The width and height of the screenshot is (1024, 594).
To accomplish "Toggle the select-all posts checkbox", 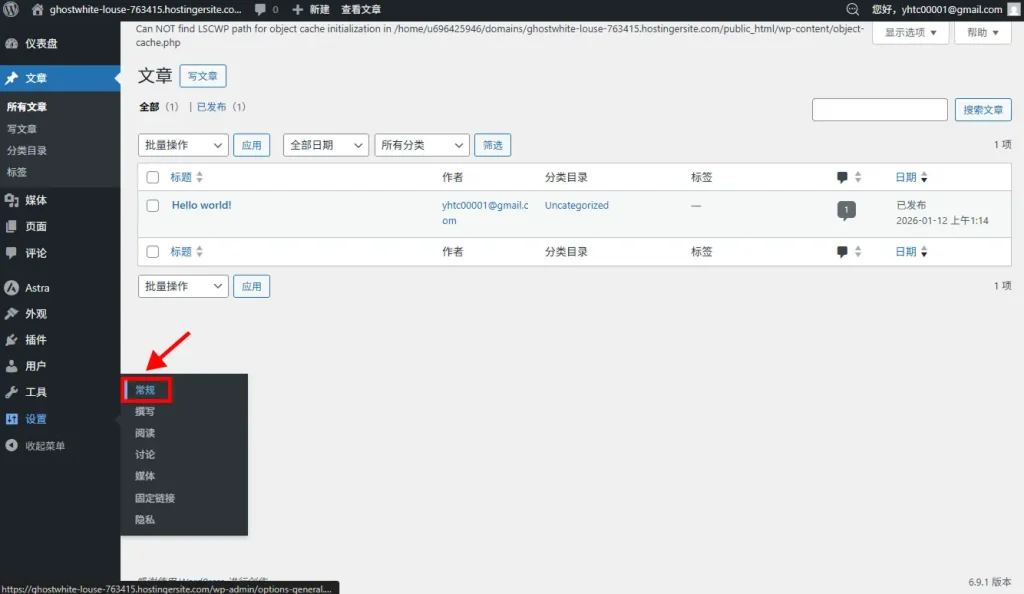I will click(152, 177).
